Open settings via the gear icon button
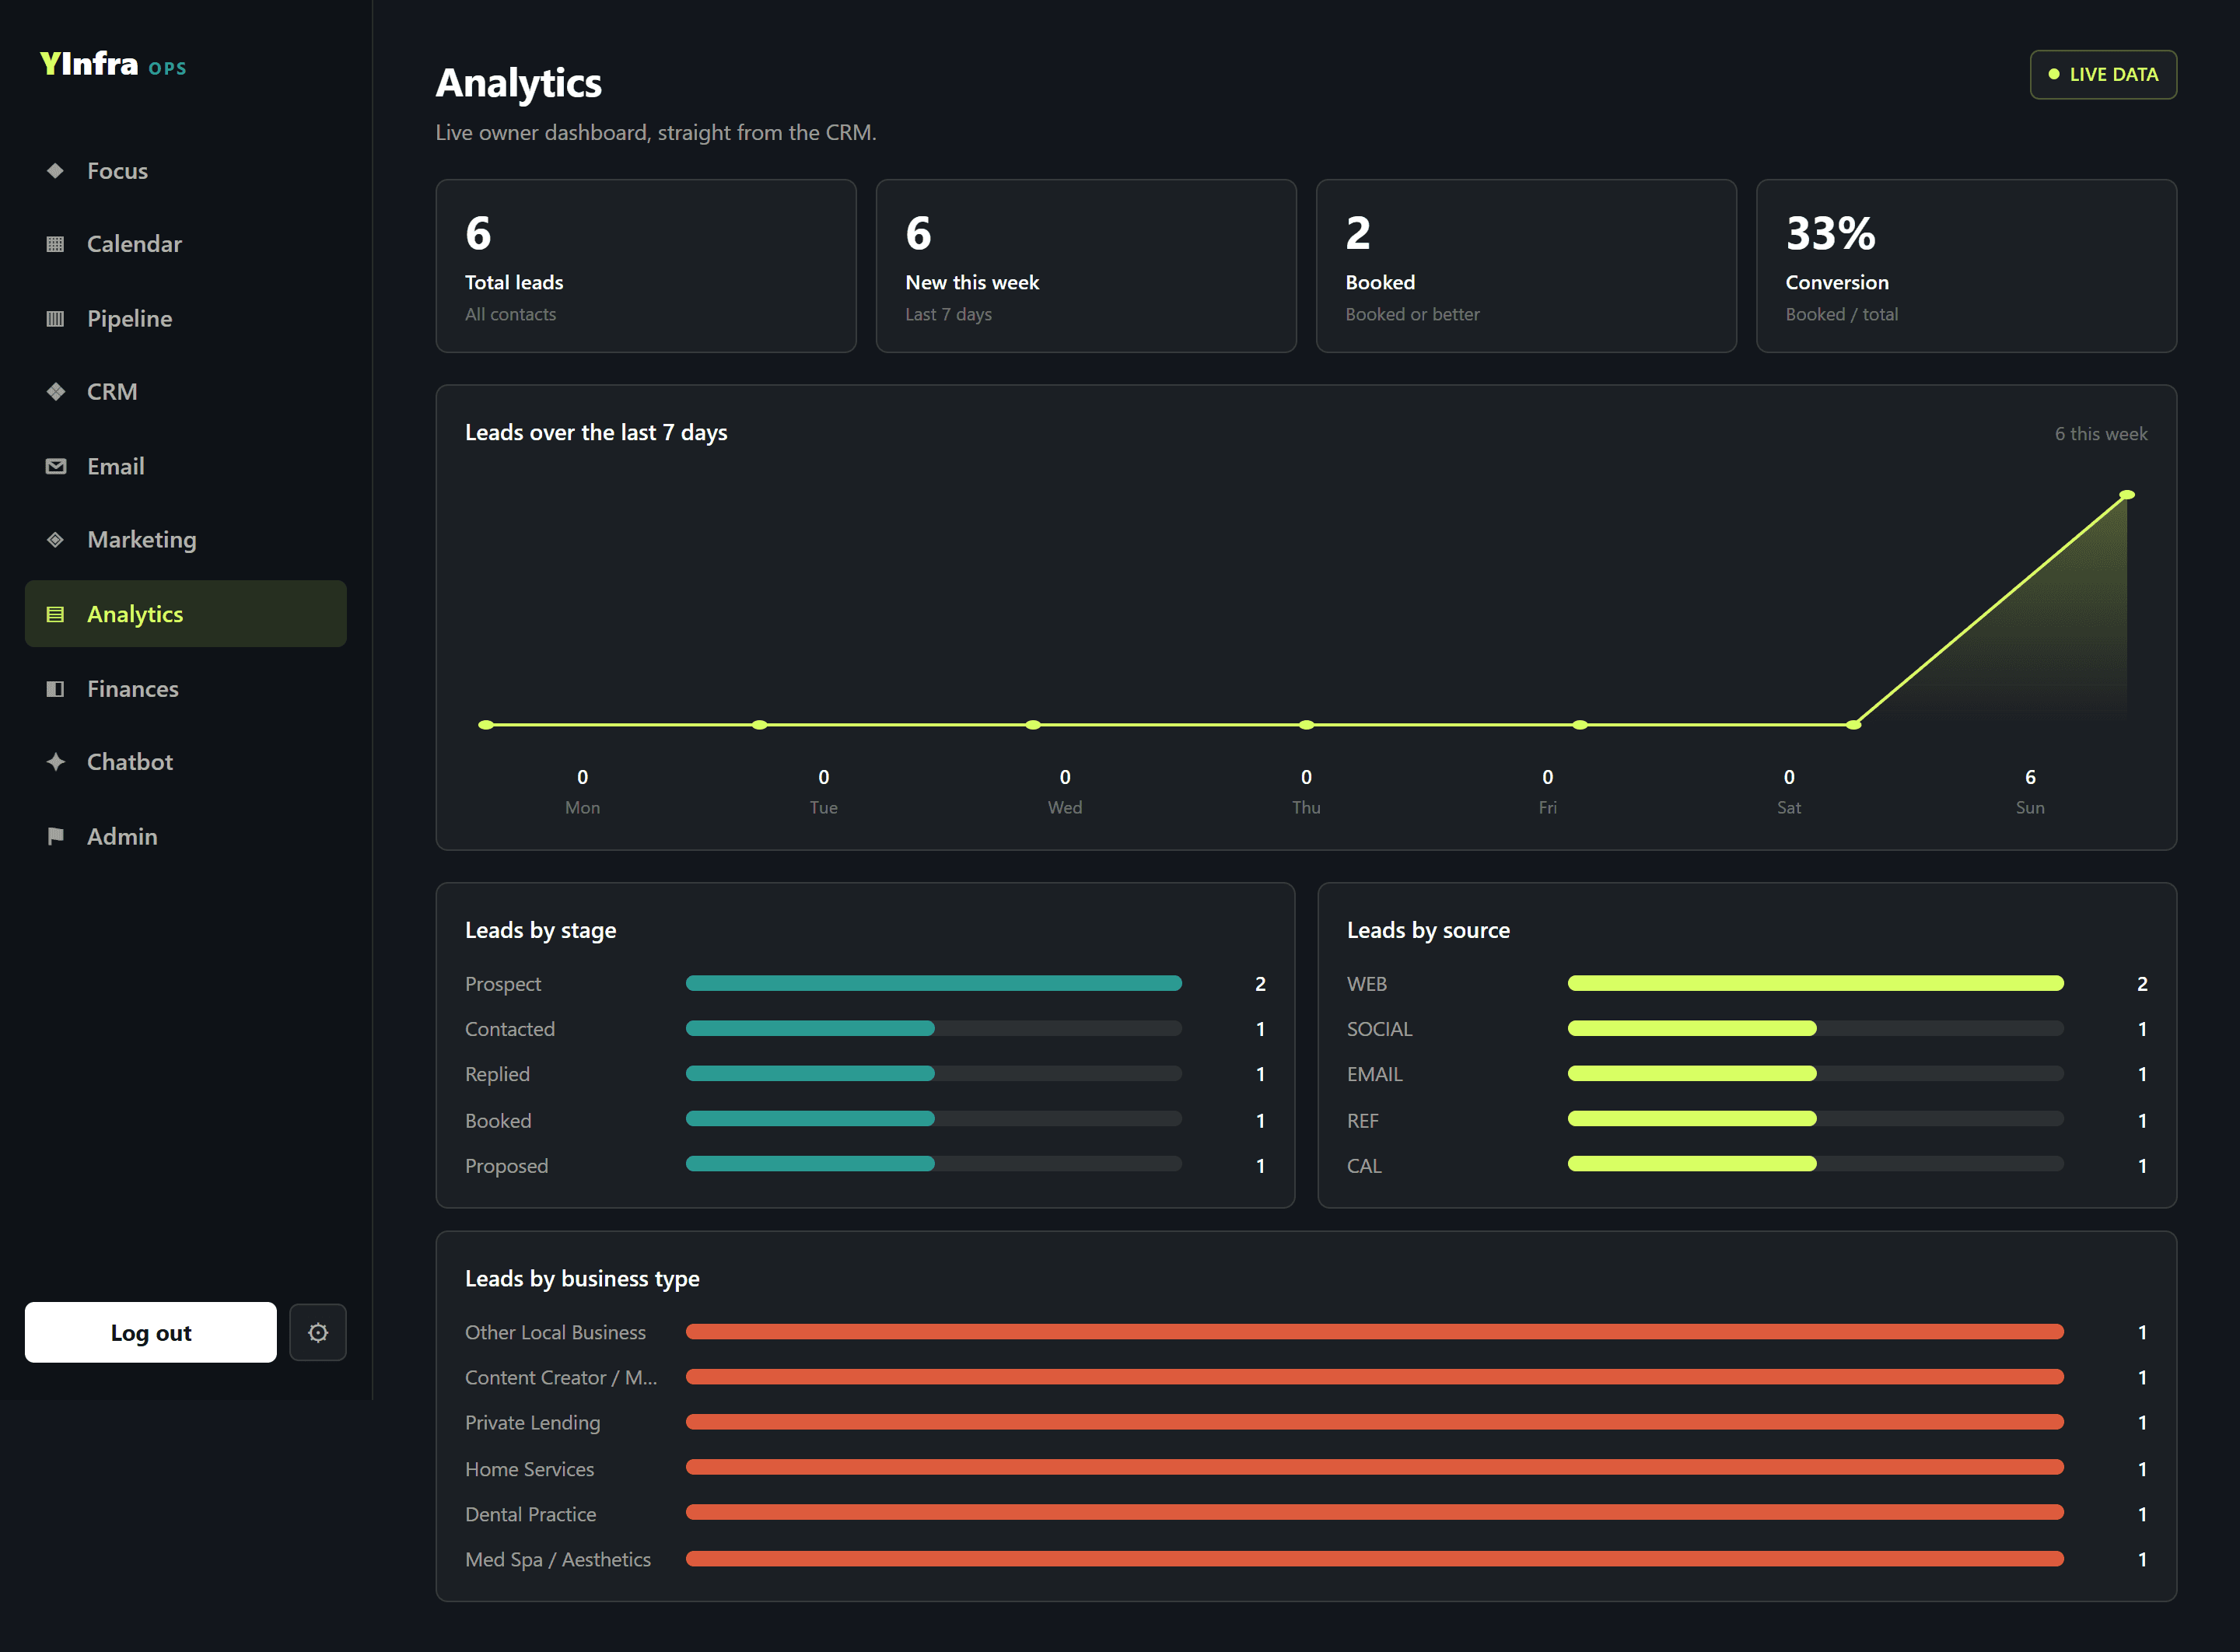The width and height of the screenshot is (2240, 1652). pos(318,1332)
